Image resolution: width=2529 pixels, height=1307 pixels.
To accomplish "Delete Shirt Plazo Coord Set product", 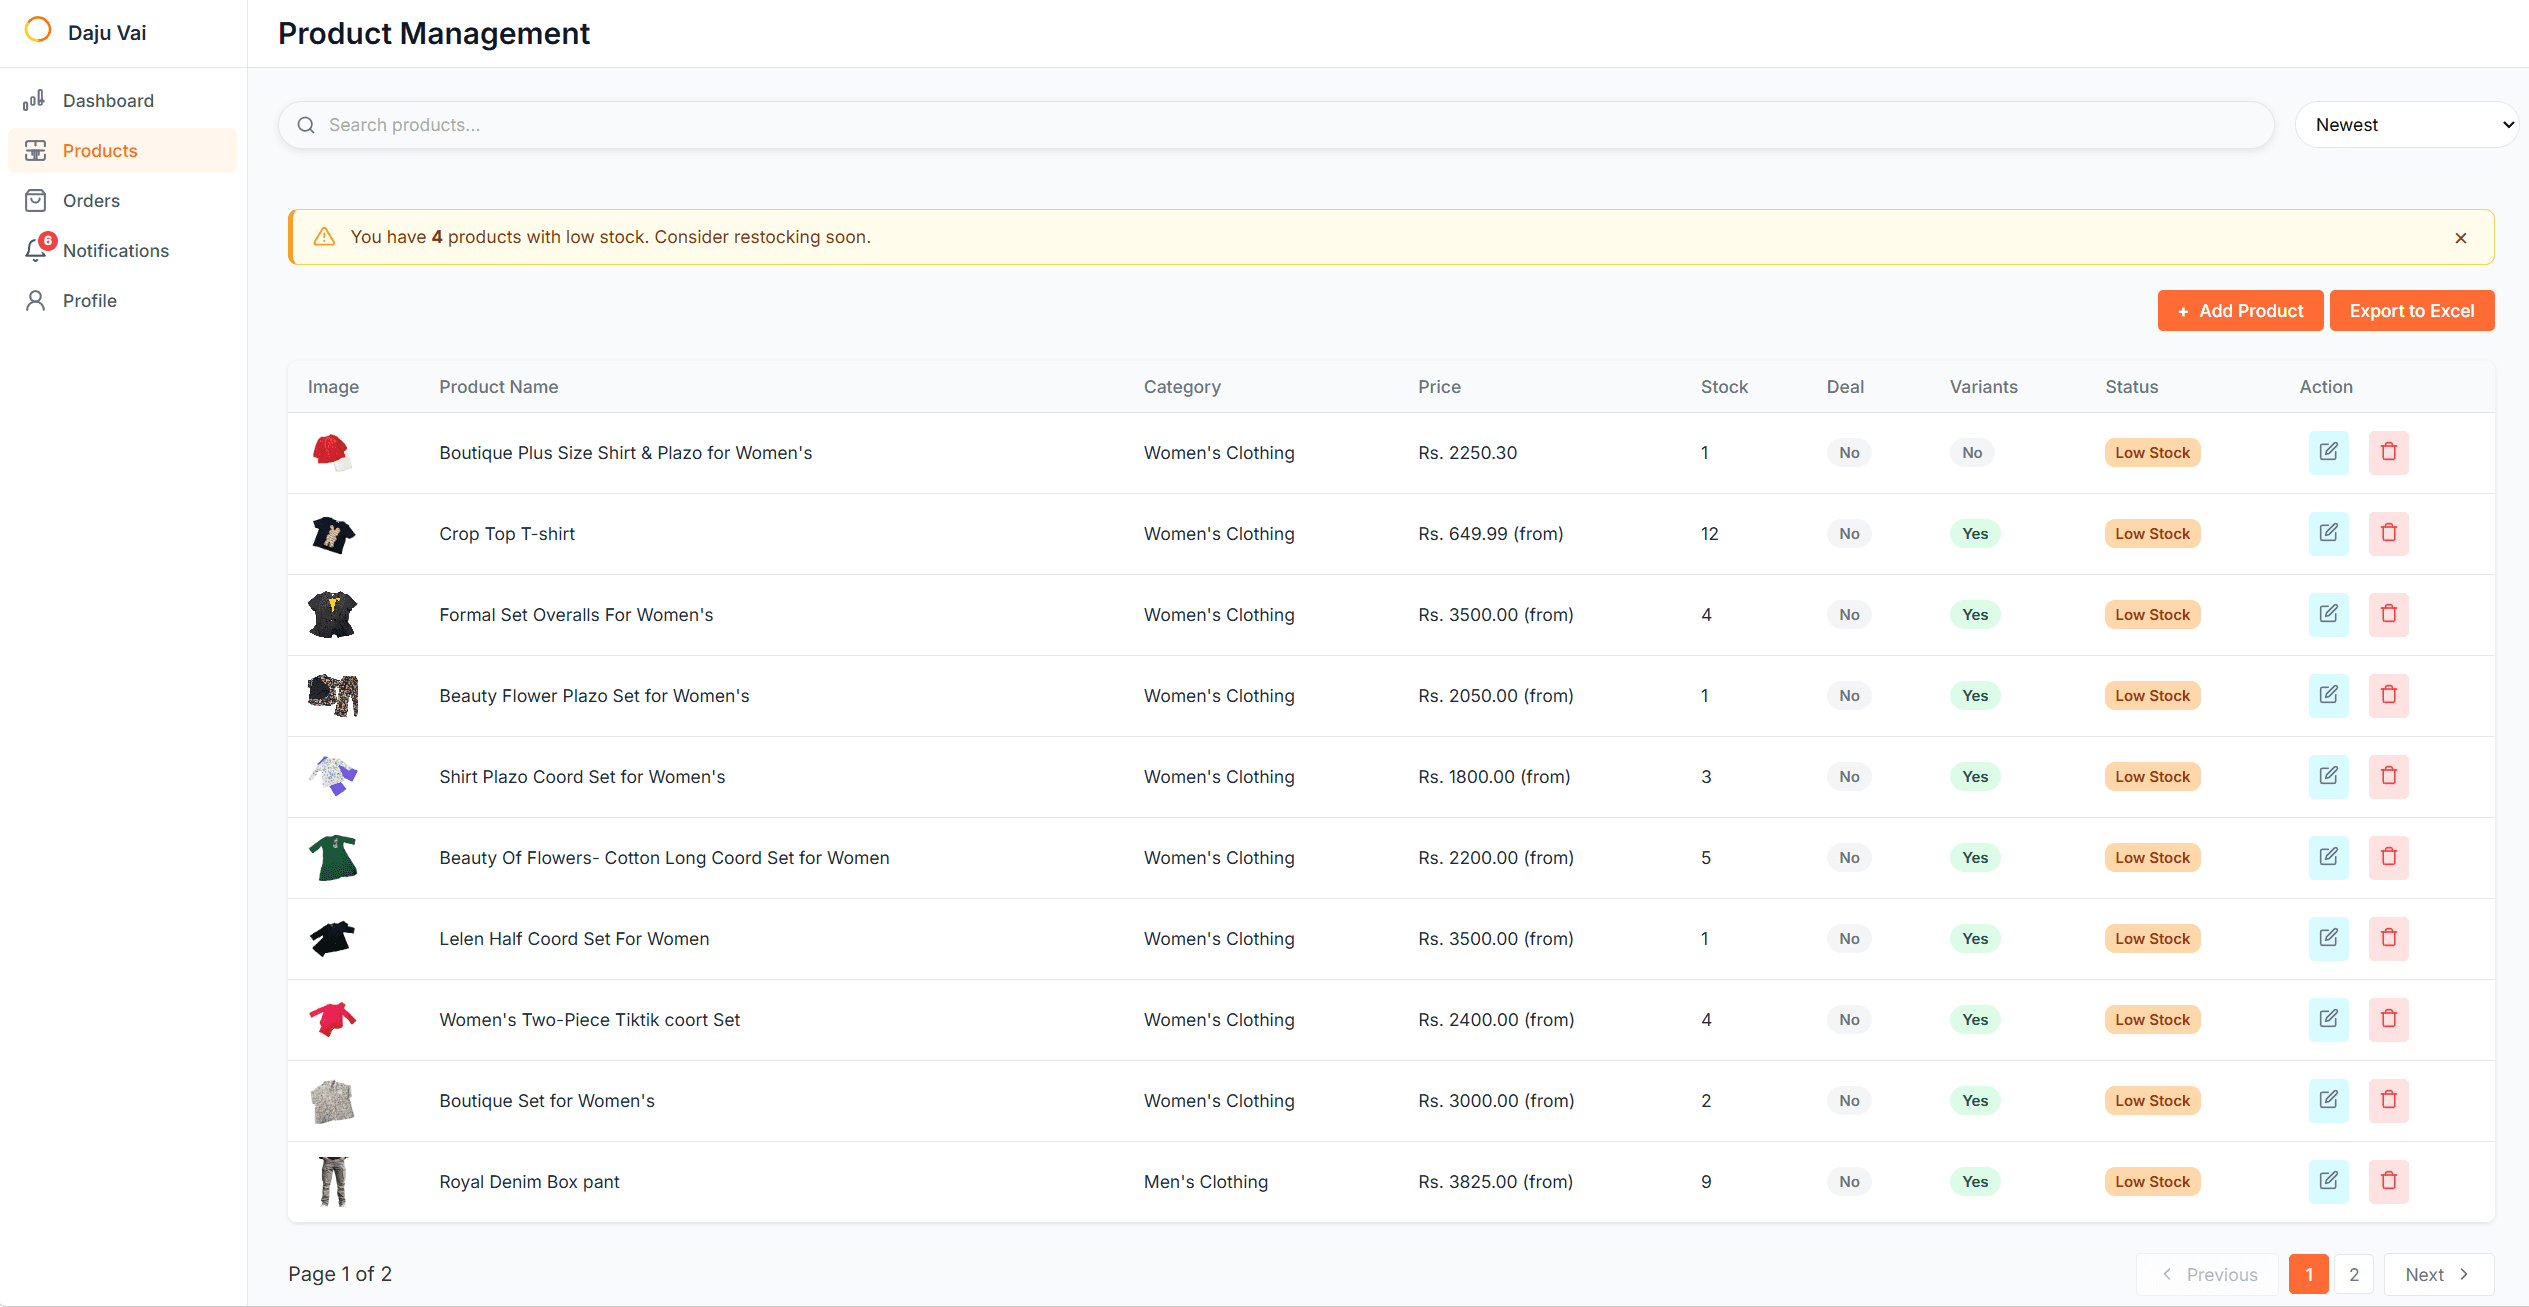I will pos(2388,776).
